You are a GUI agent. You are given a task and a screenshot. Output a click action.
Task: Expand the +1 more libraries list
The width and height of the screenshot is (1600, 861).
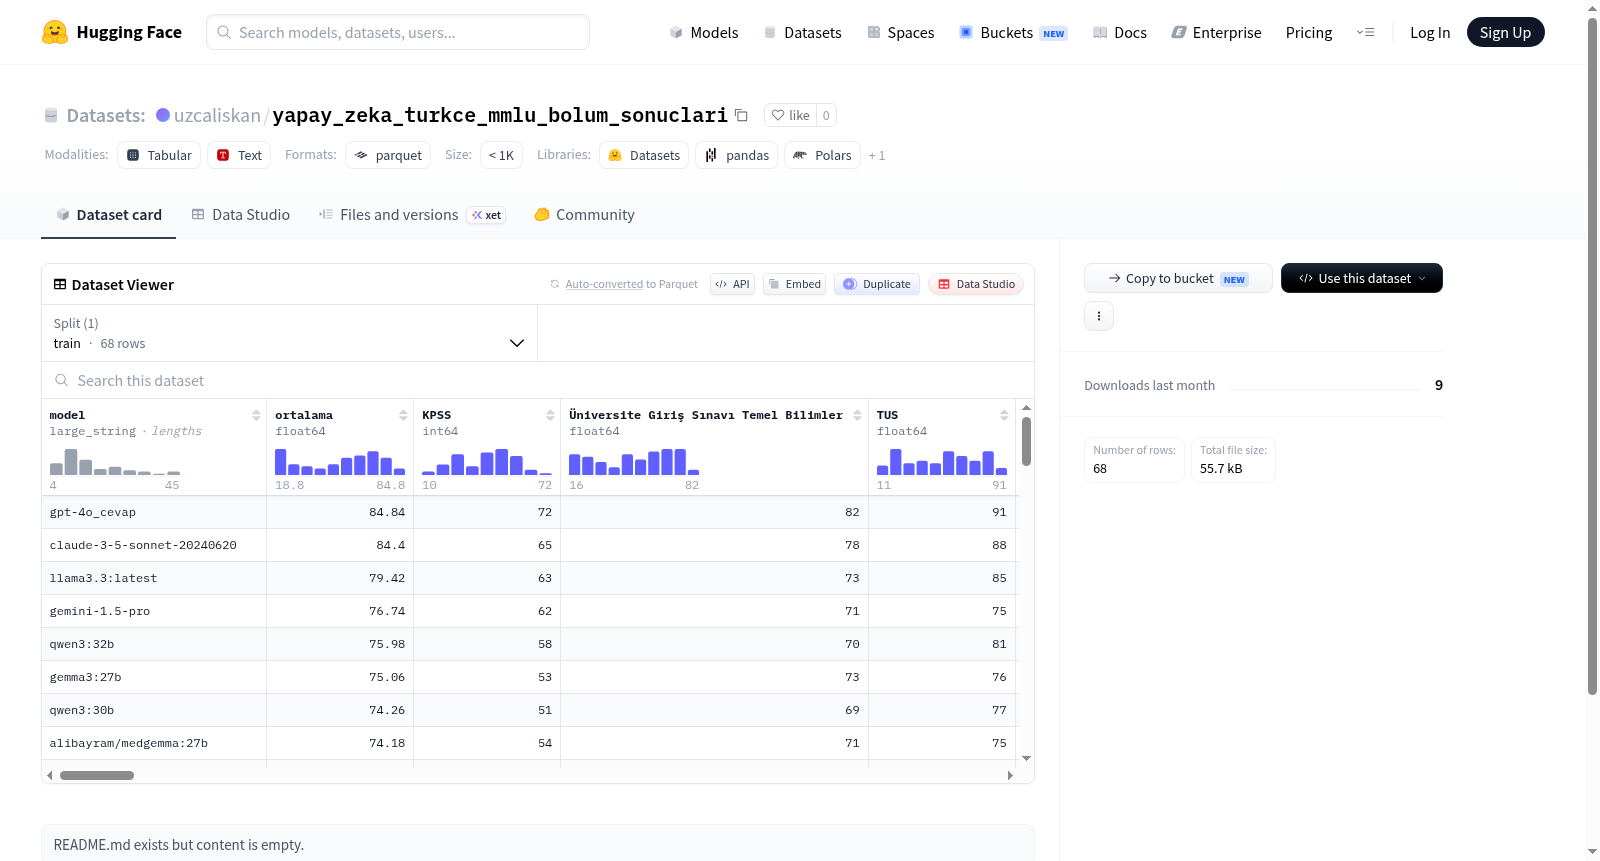click(x=877, y=155)
